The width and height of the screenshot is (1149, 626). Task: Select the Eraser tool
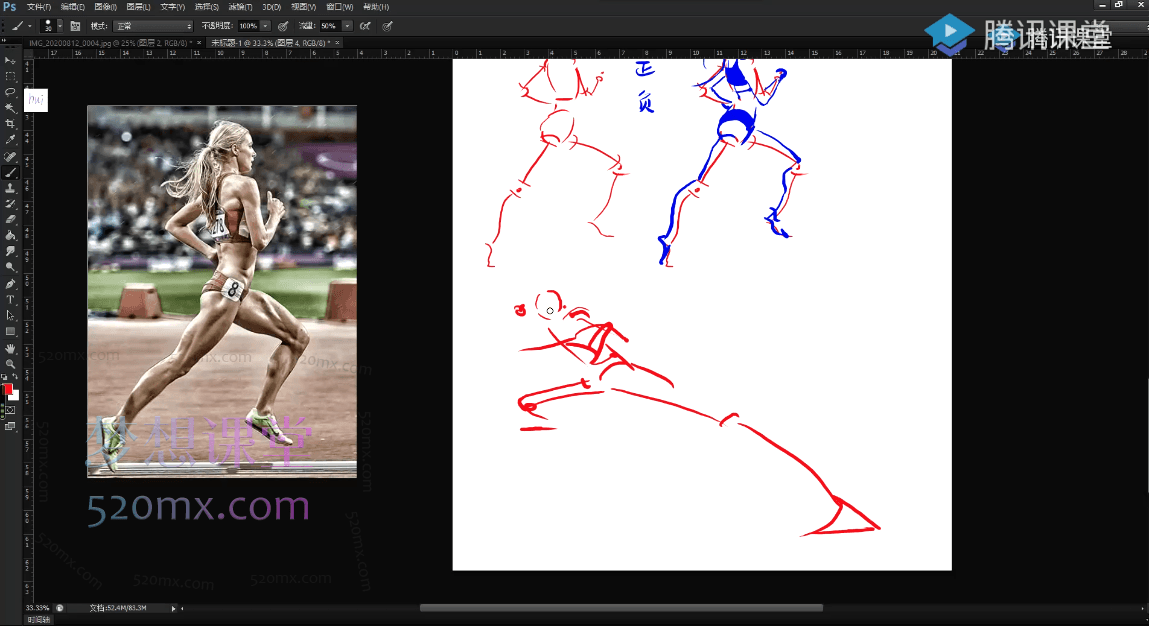[10, 219]
